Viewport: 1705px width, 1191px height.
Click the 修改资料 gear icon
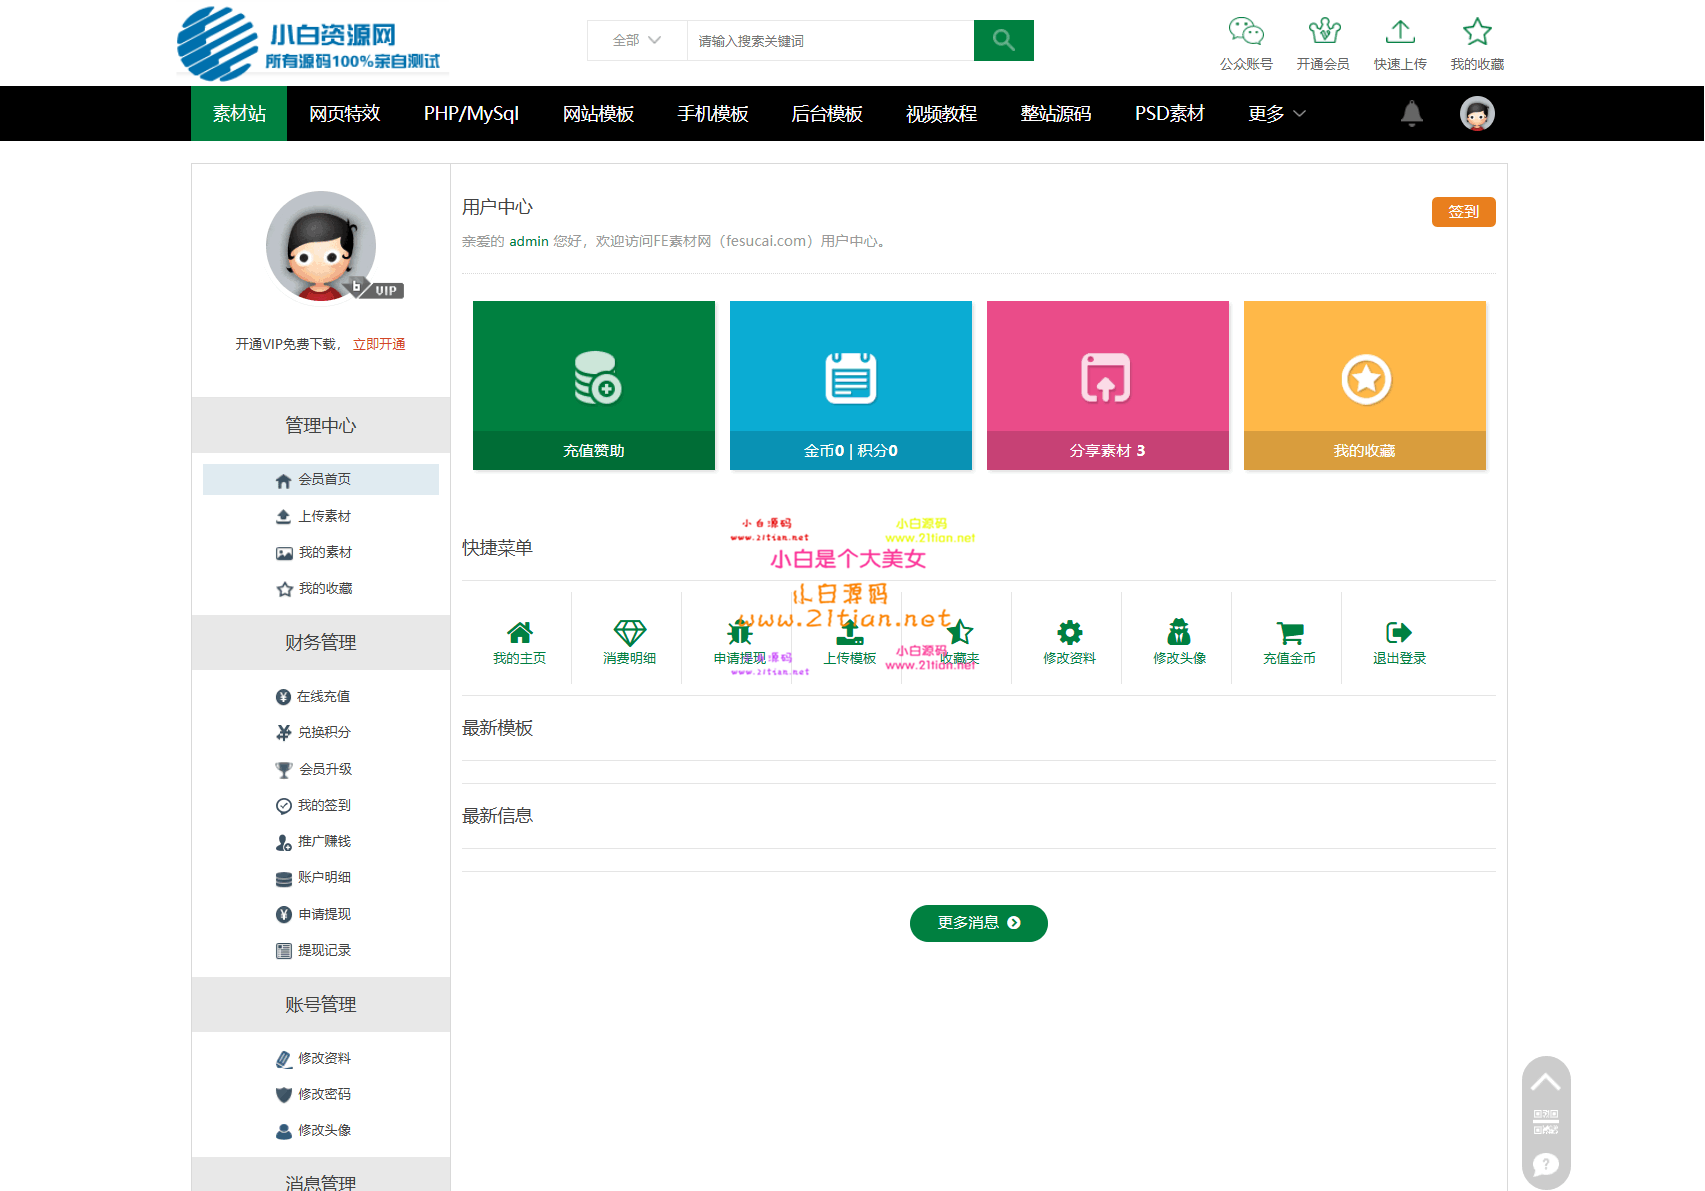(x=1070, y=632)
